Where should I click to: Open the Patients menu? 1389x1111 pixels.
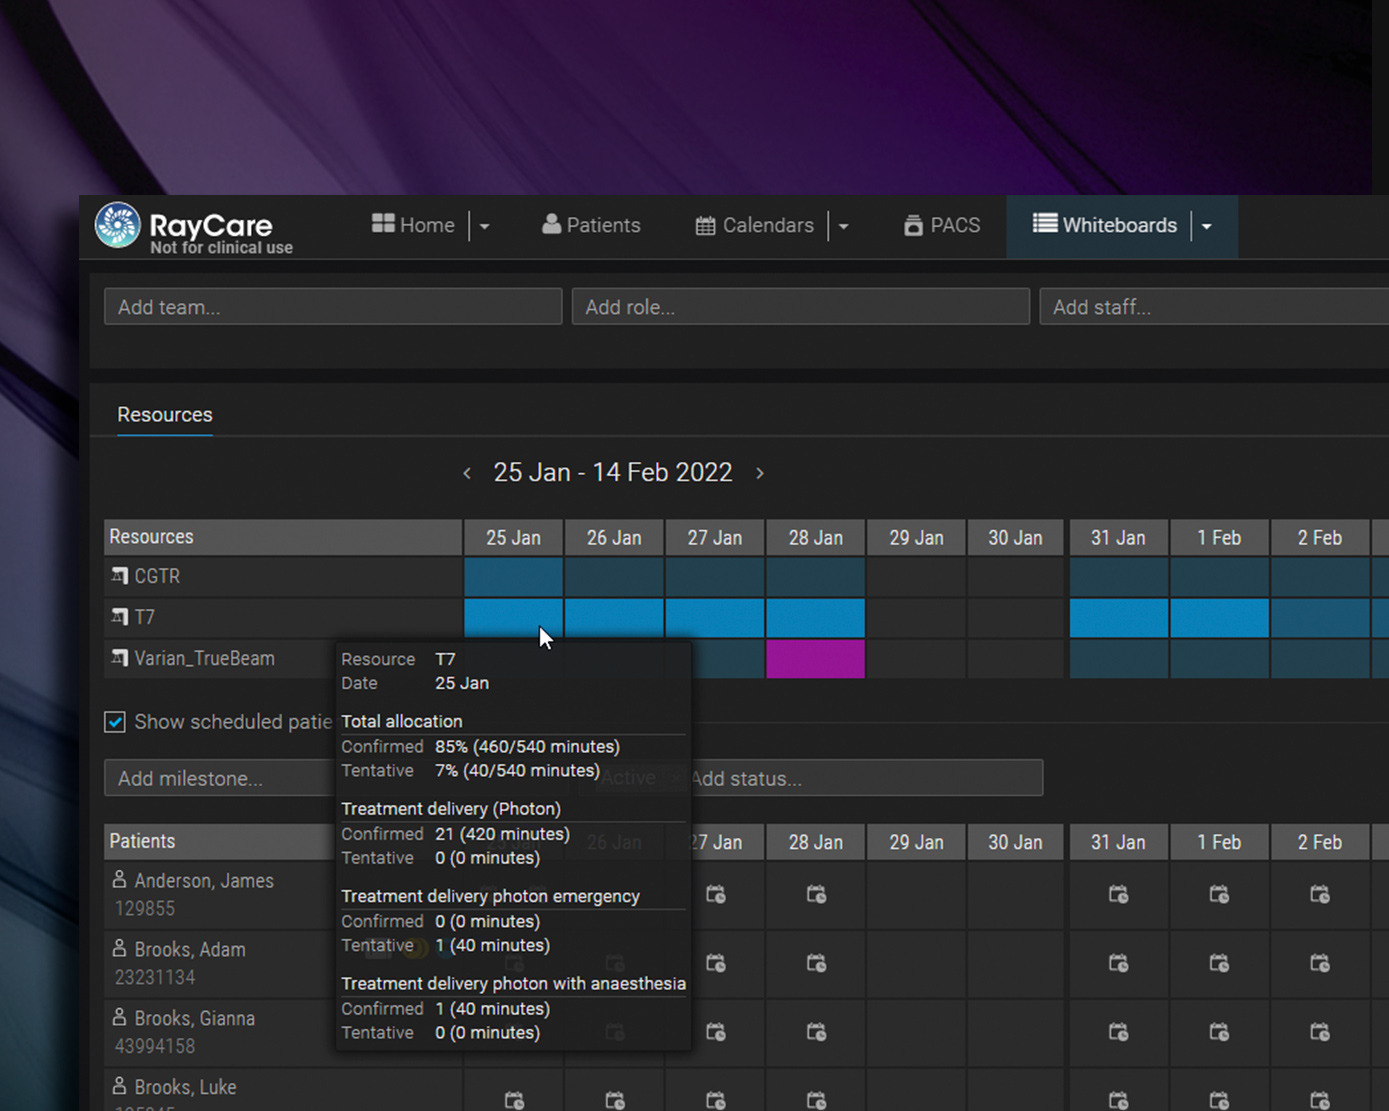point(591,226)
